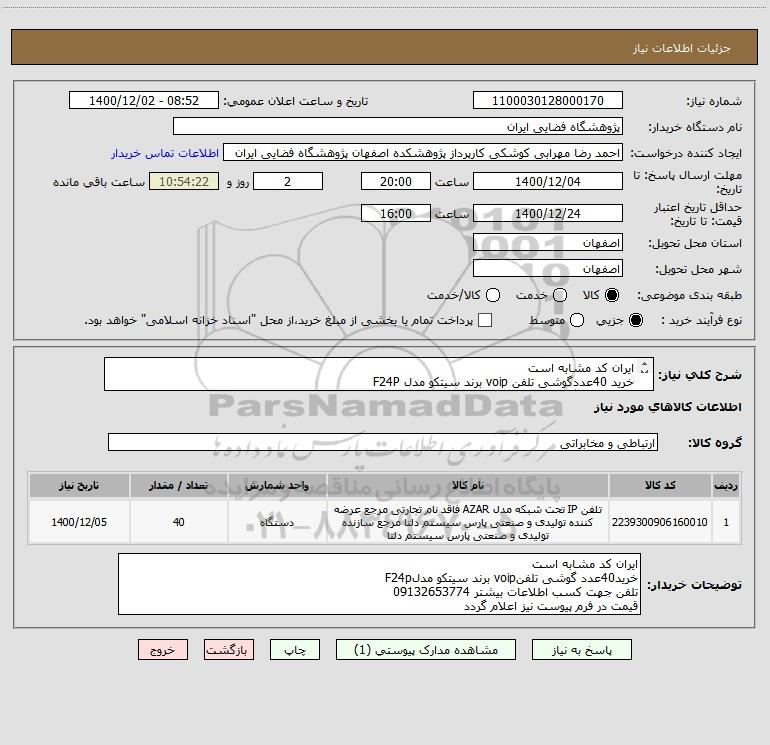770x745 pixels.
Task: Click the price validity date 1400/12/24
Action: tap(548, 213)
